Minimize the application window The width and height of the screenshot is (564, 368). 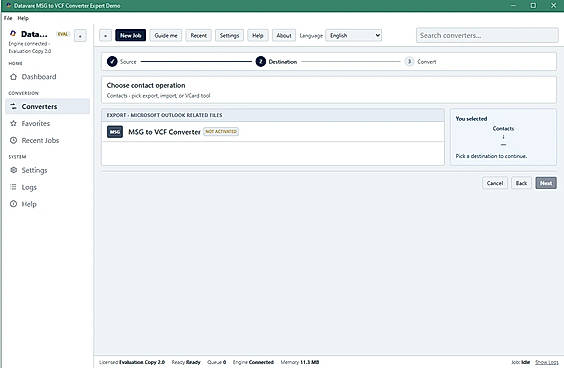[513, 5]
